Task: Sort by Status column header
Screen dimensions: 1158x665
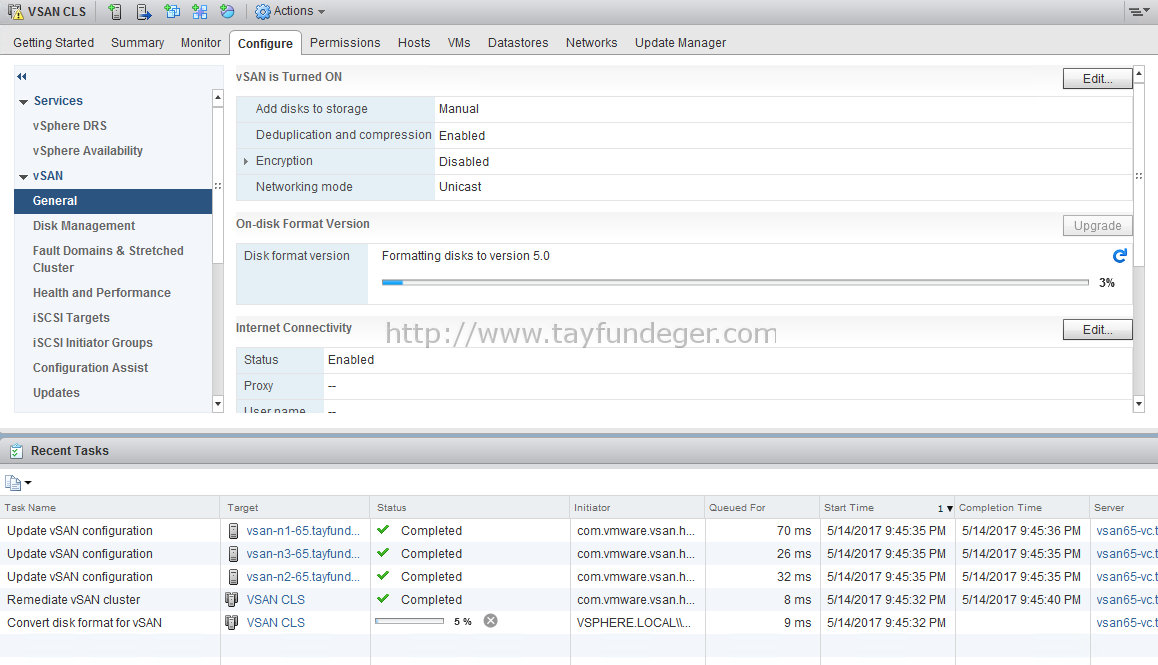Action: tap(470, 508)
